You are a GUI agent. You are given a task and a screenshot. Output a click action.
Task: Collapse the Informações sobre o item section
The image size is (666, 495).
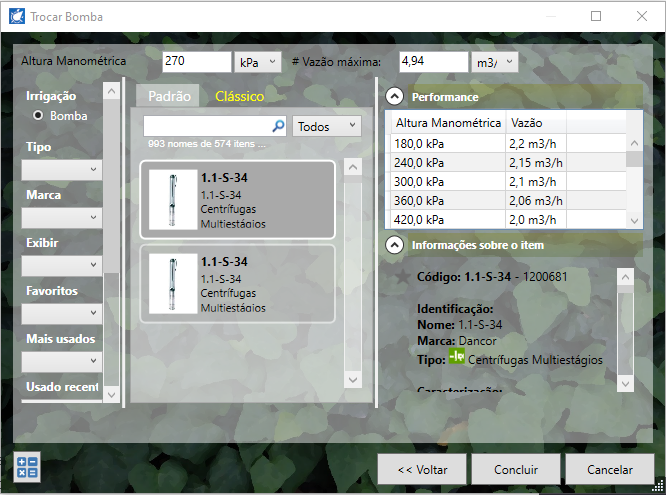tap(395, 245)
